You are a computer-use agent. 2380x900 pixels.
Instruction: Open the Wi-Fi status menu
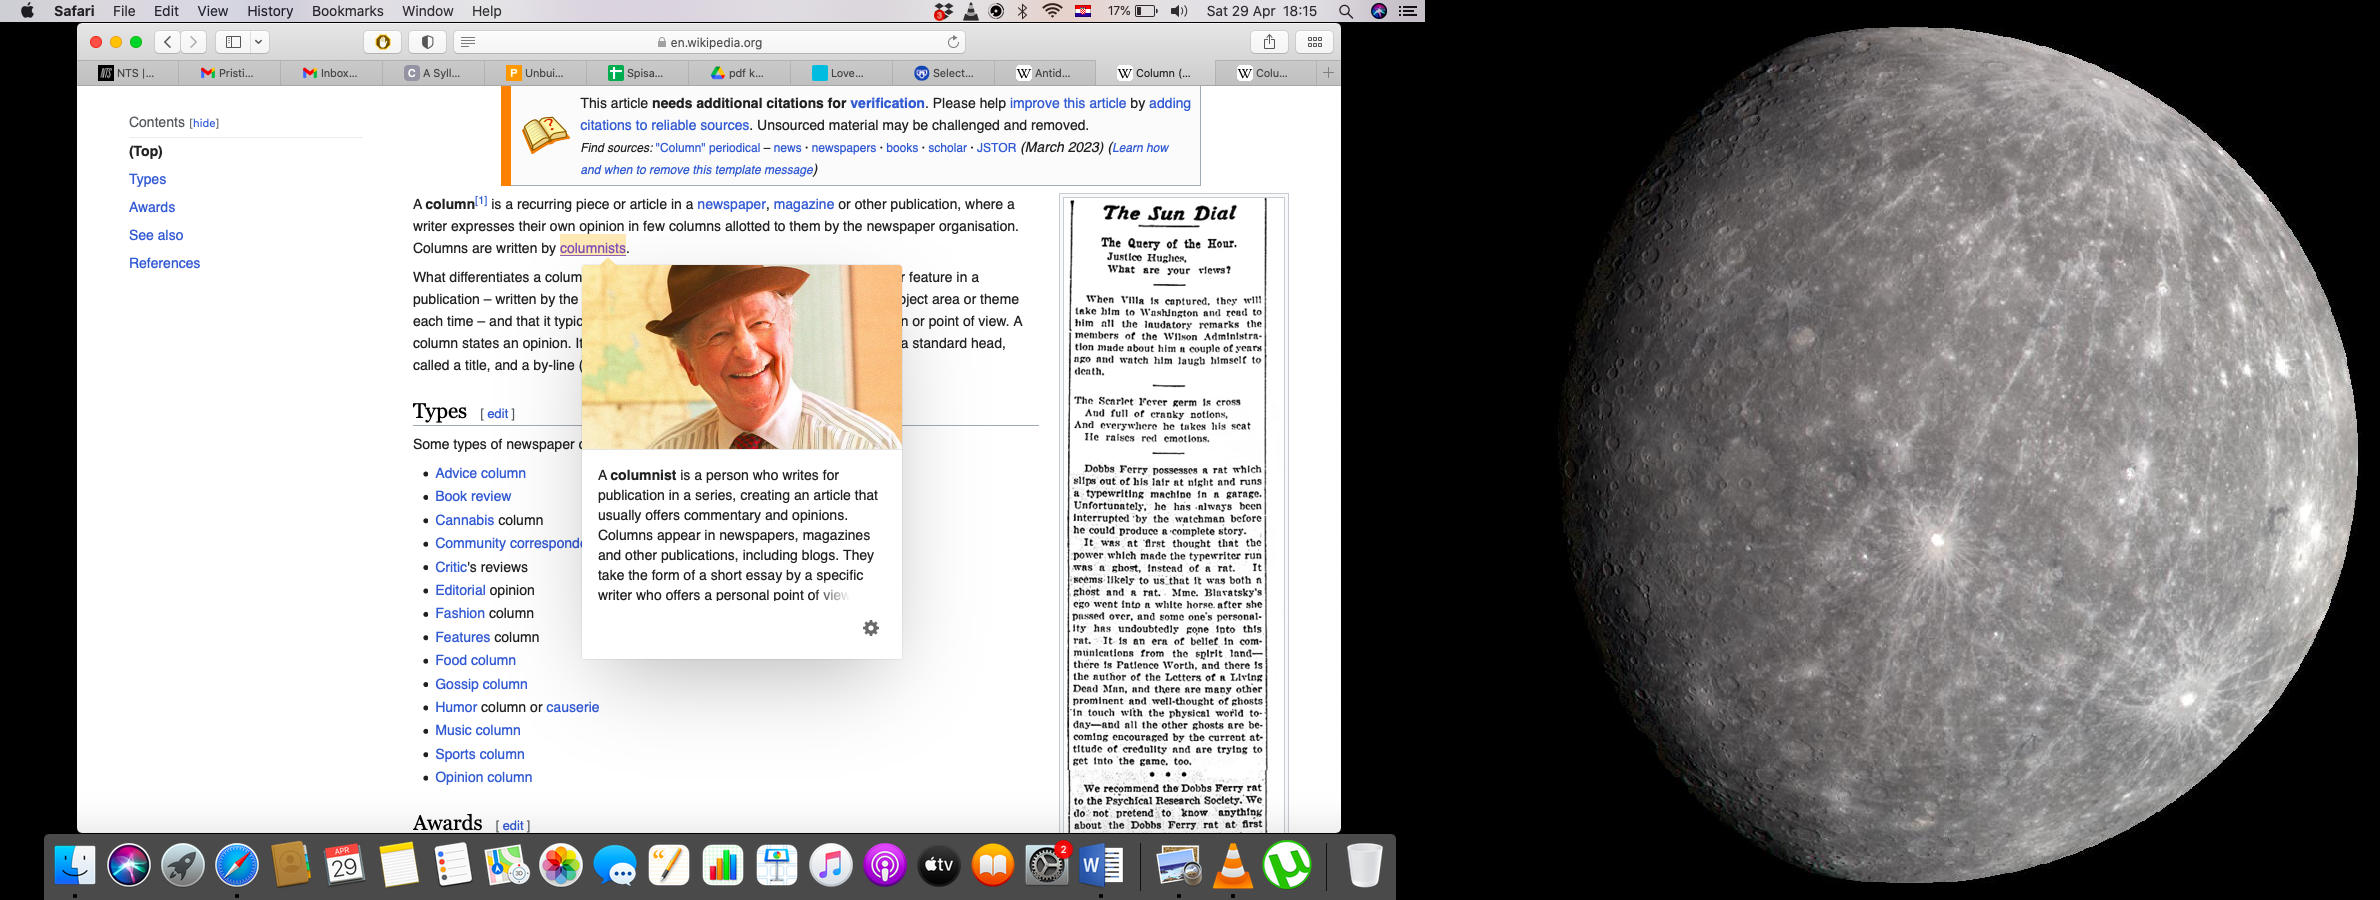[1052, 11]
